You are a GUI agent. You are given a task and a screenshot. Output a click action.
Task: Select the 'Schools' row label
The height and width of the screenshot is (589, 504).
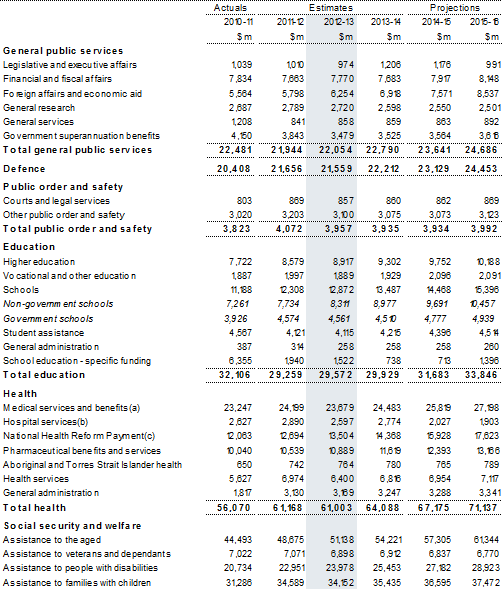pyautogui.click(x=21, y=290)
